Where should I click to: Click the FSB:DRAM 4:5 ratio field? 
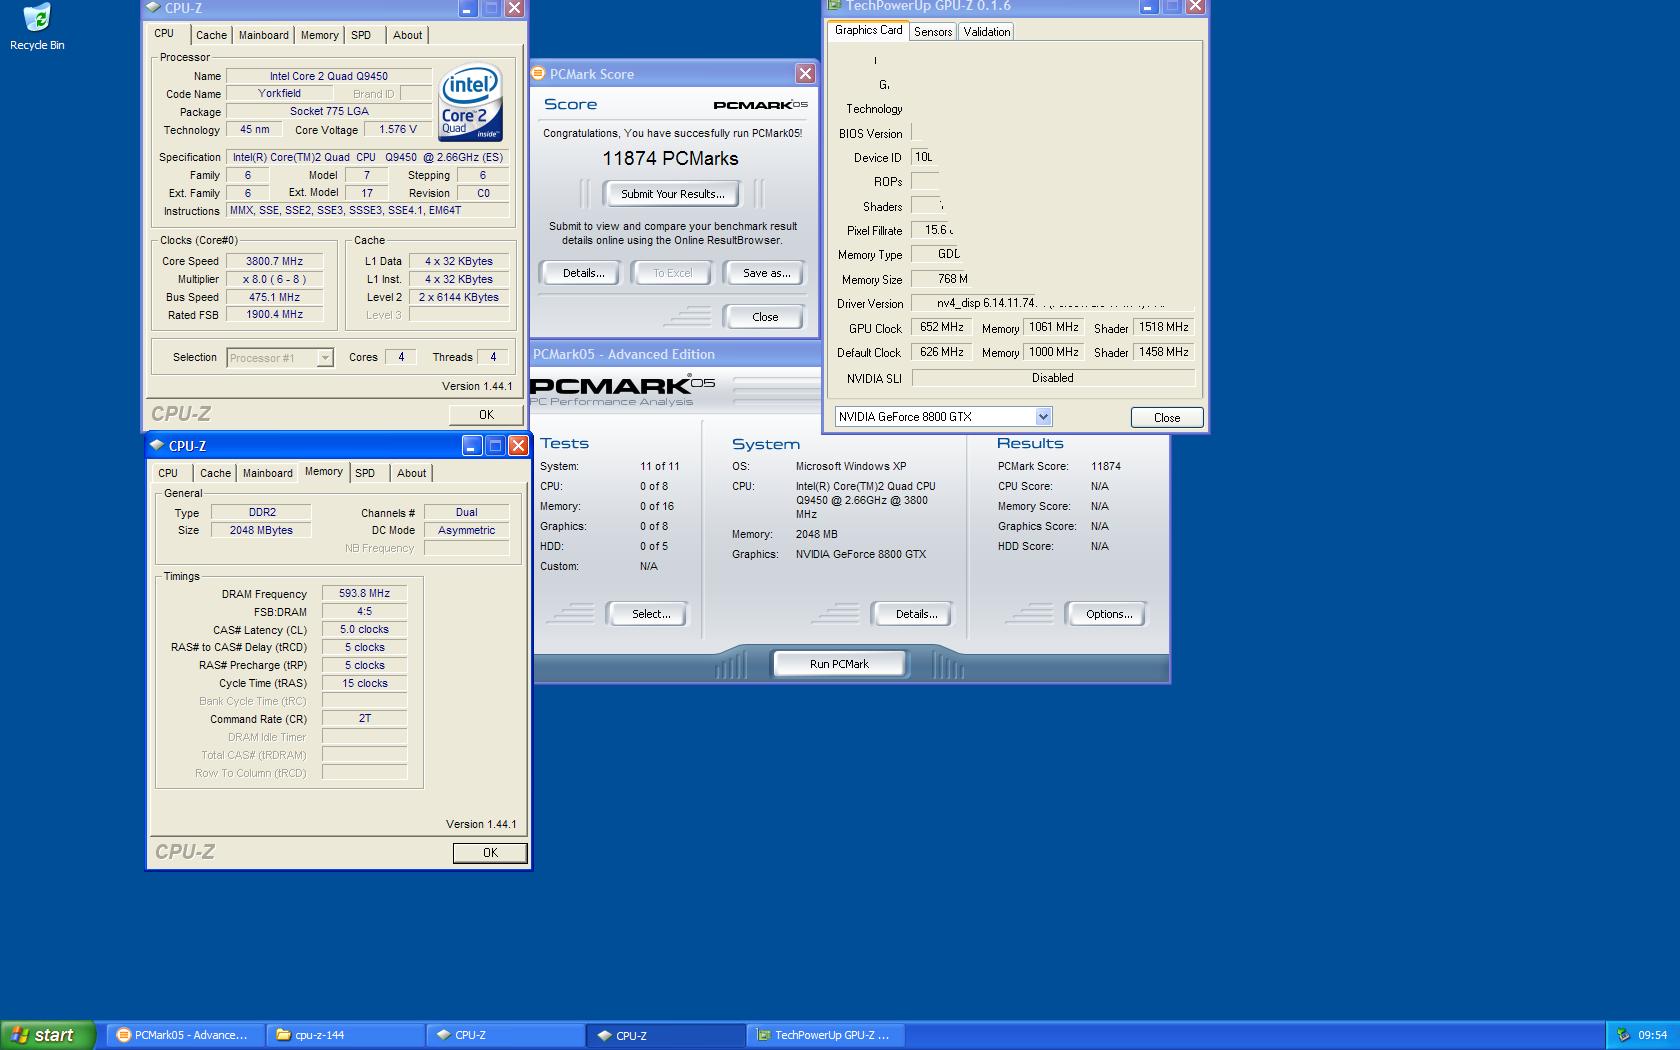(364, 611)
